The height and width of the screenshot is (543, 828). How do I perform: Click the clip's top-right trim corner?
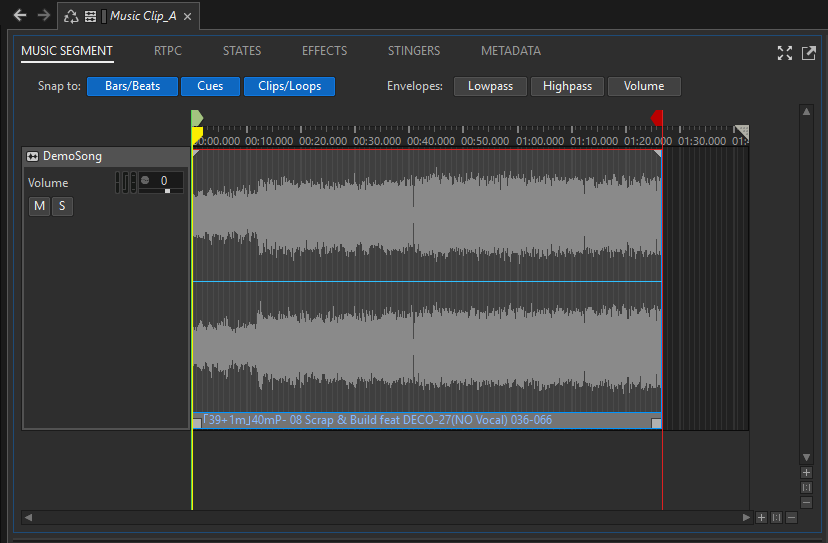click(x=658, y=153)
